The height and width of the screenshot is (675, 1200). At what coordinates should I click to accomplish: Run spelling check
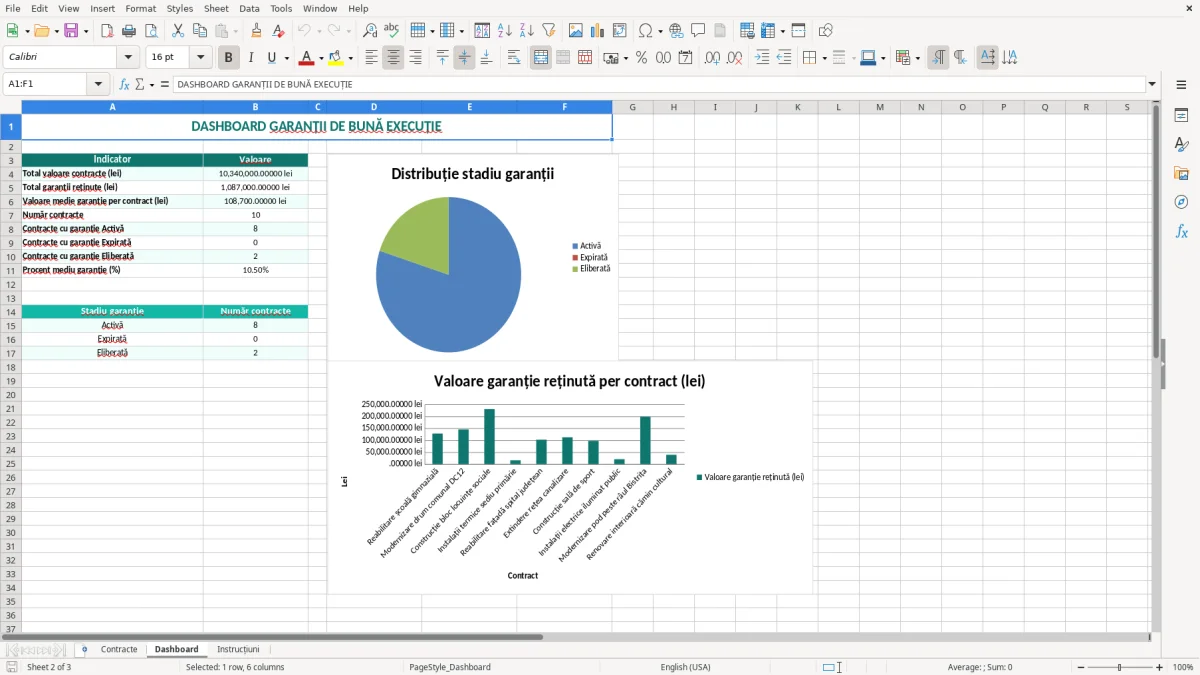tap(392, 31)
